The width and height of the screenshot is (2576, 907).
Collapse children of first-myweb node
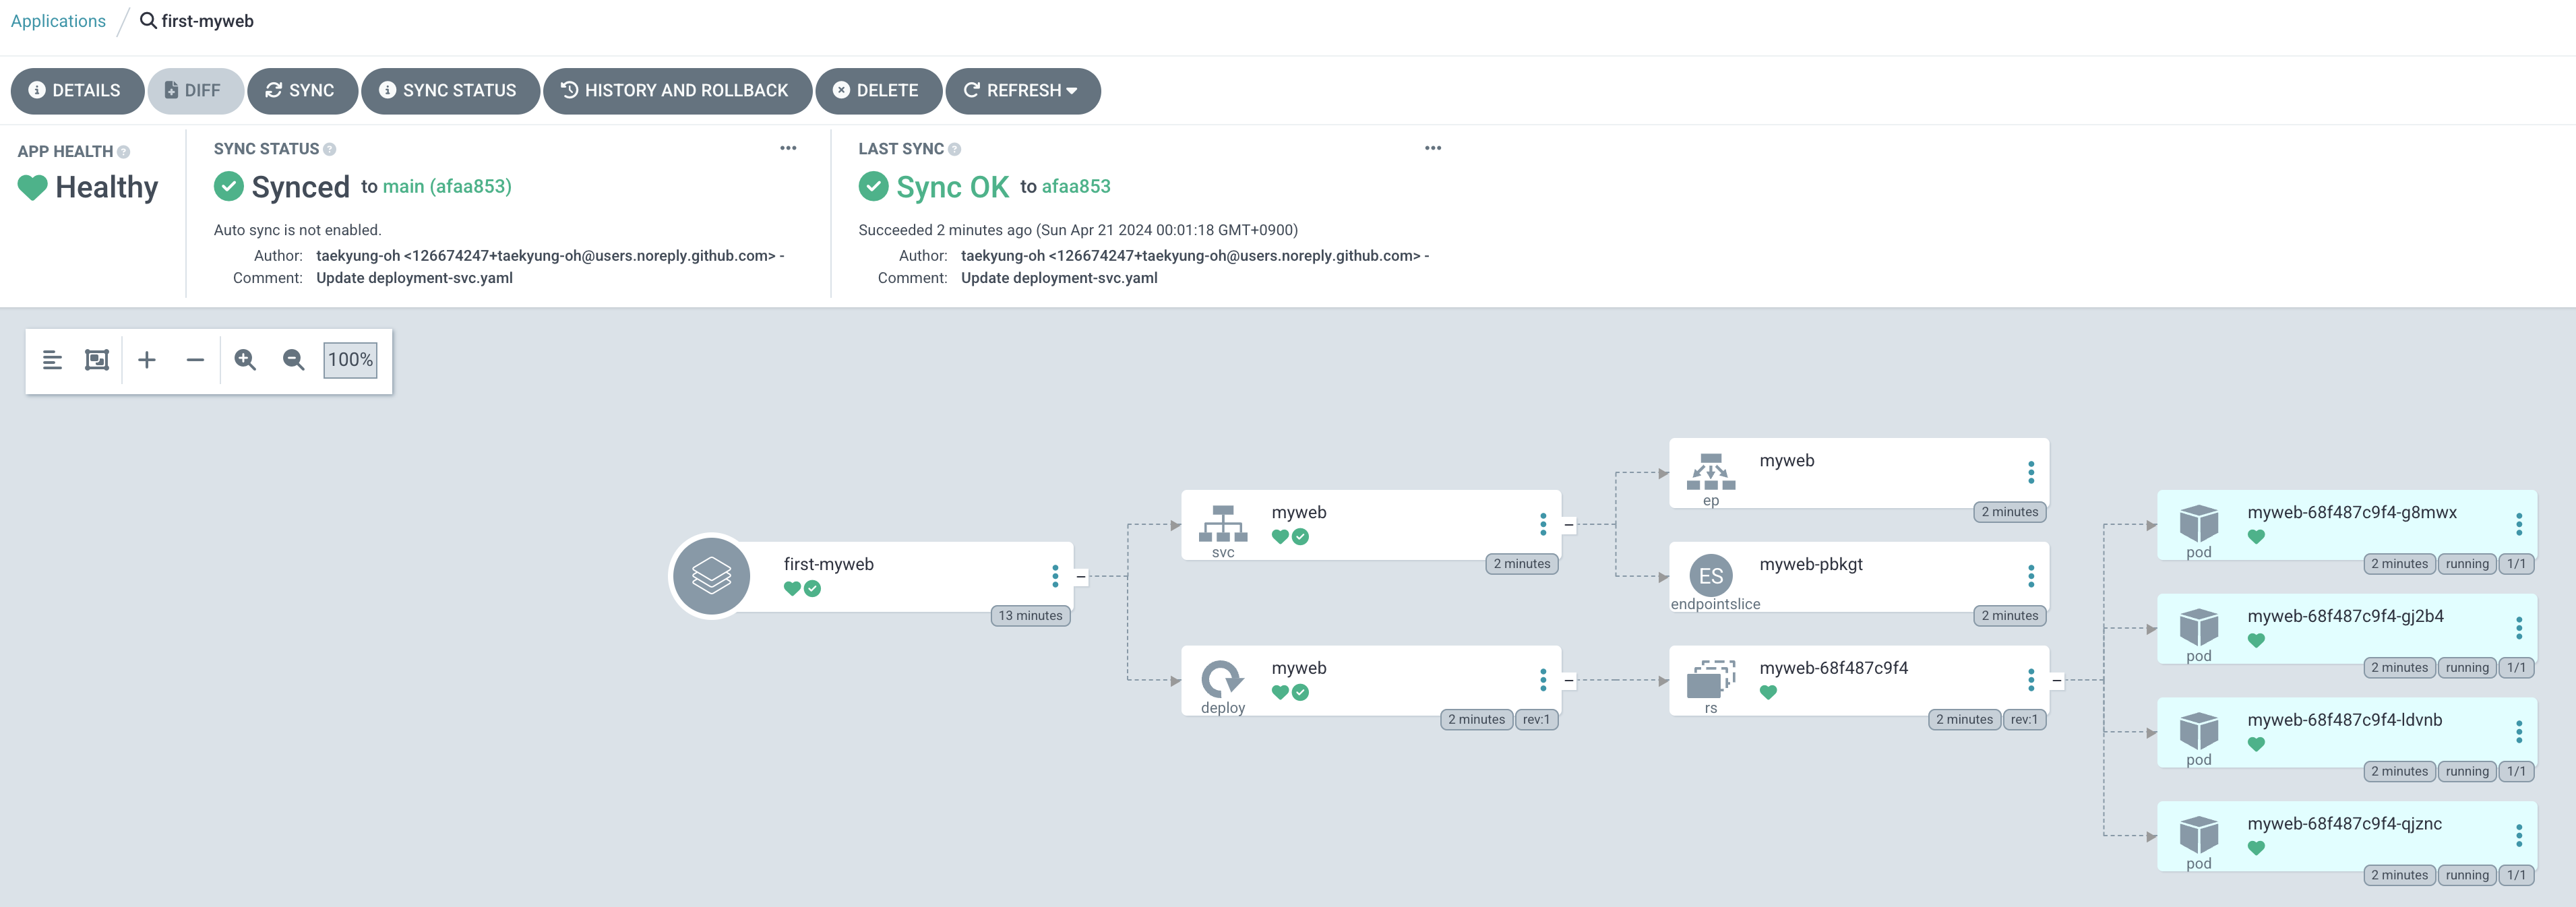click(1080, 577)
